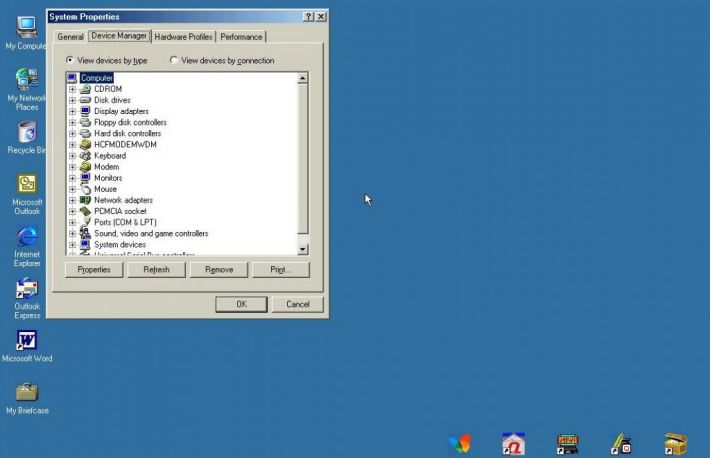Click the Properties button
This screenshot has height=458, width=710.
click(94, 270)
